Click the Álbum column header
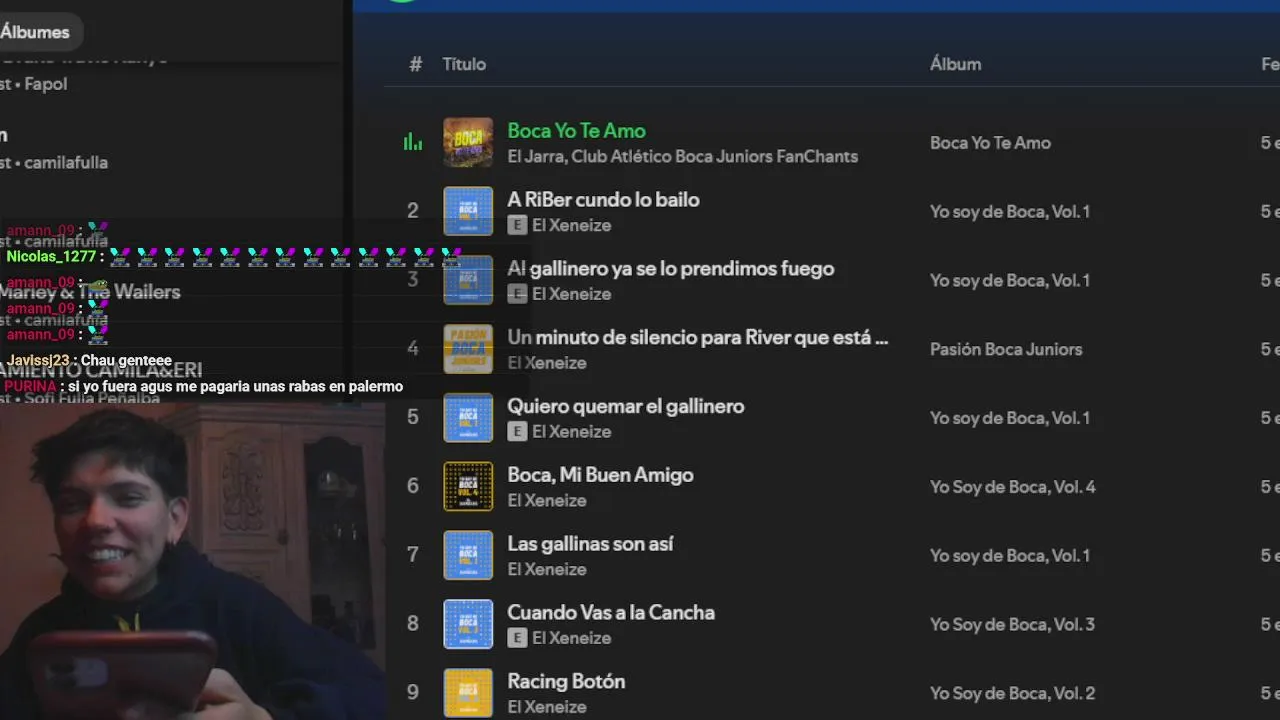 click(955, 64)
